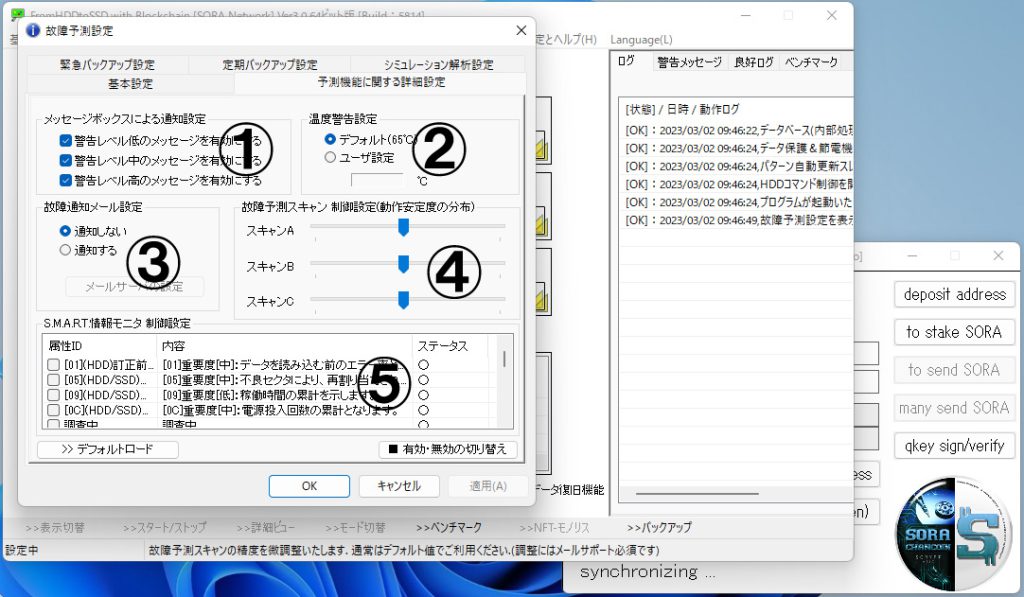Screen dimensions: 1024x597
Task: Click the スキャンA slider handle
Action: click(x=404, y=227)
